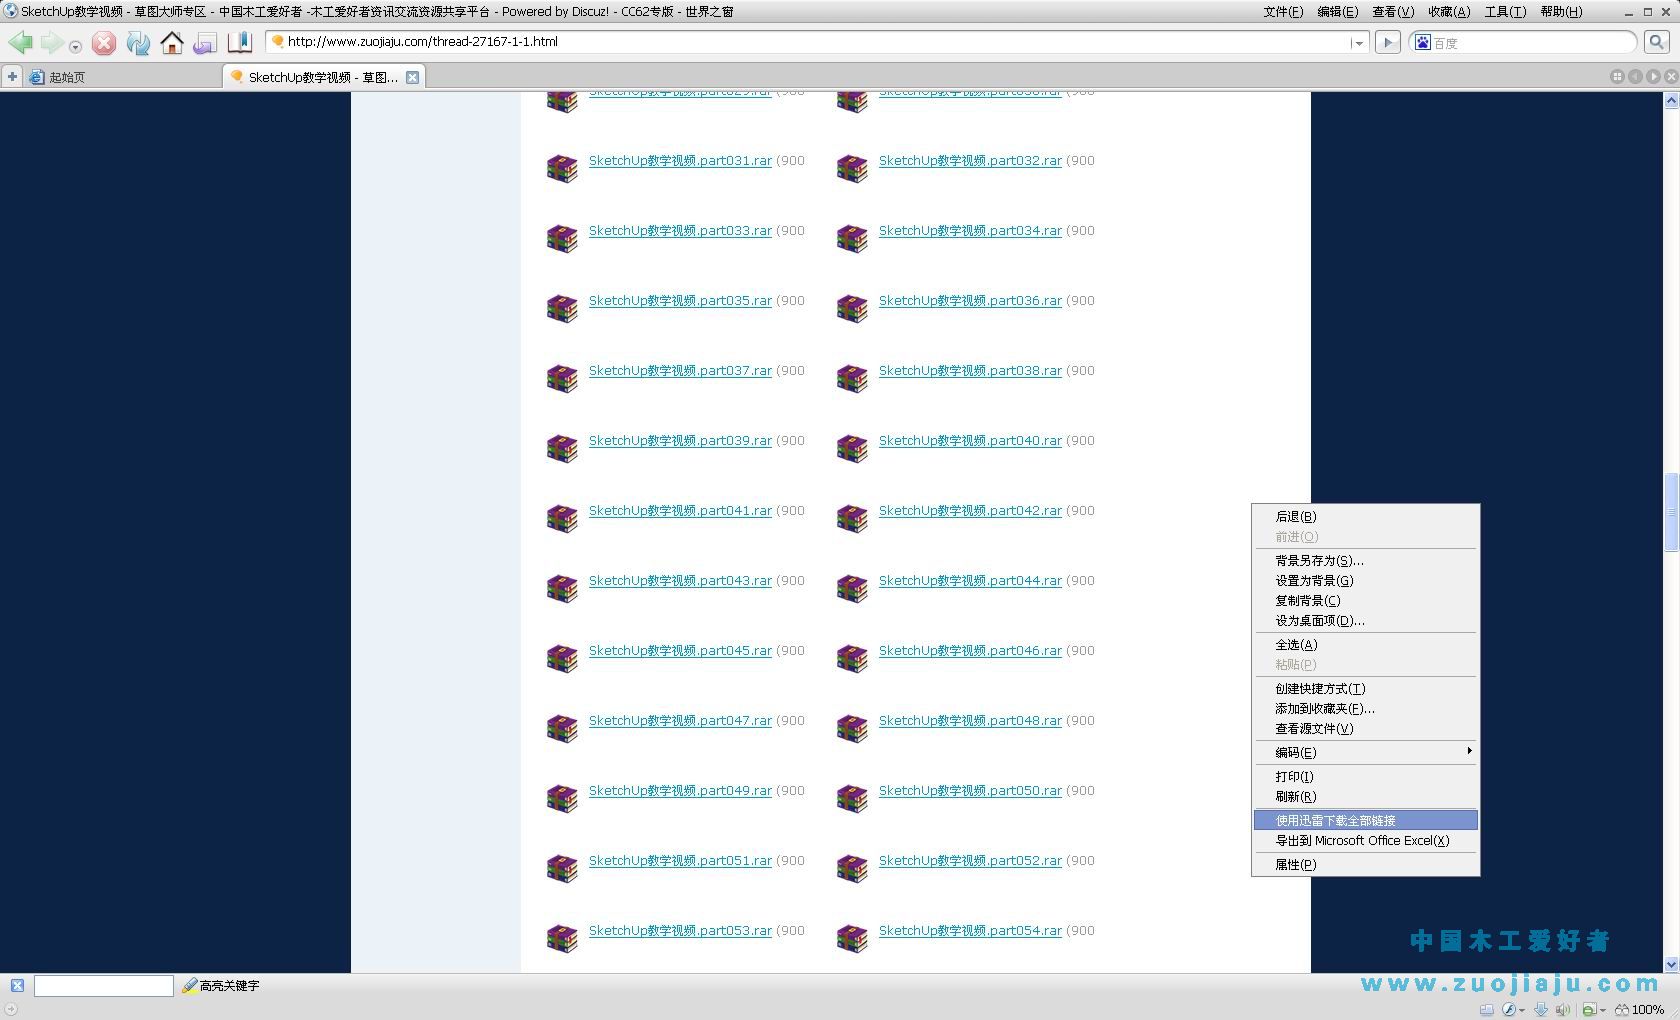Image resolution: width=1680 pixels, height=1020 pixels.
Task: Click the Forward arrow button
Action: coord(51,43)
